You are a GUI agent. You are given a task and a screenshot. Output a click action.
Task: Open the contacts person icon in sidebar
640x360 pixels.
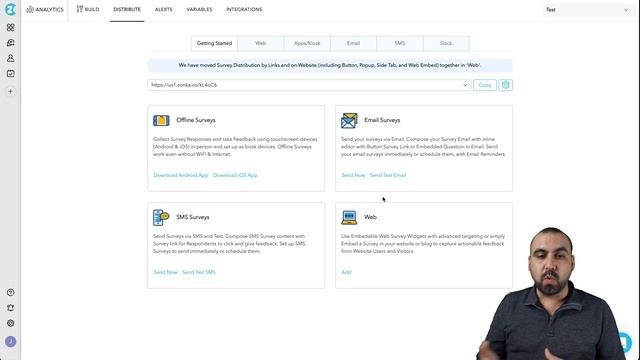(x=11, y=58)
